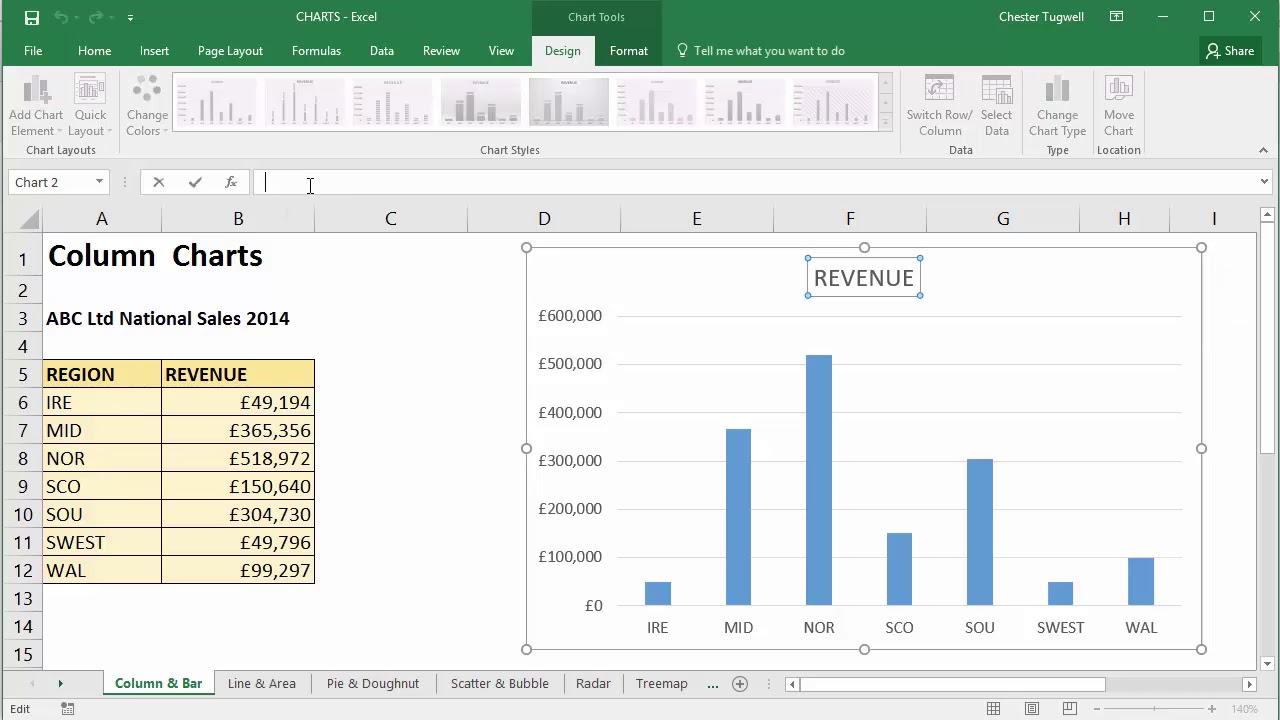Screen dimensions: 1280x720
Task: Switch to Page Break Preview icon
Action: [x=1070, y=709]
